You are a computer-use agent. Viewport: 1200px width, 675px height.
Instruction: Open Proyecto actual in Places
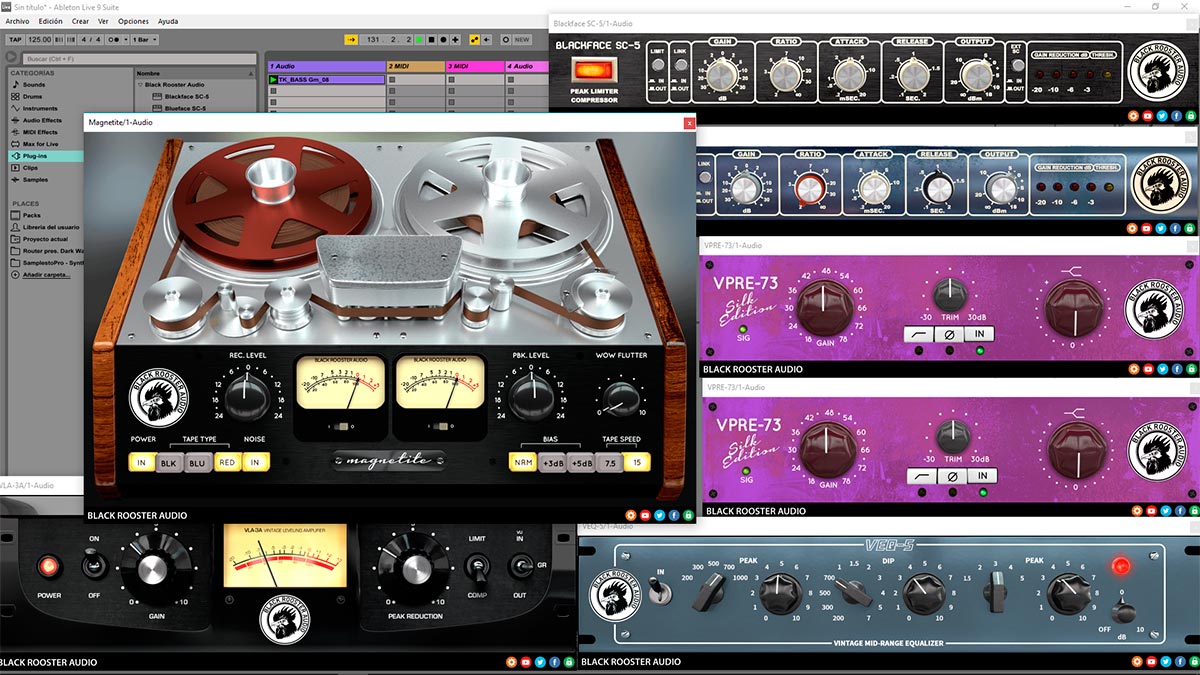click(x=45, y=240)
